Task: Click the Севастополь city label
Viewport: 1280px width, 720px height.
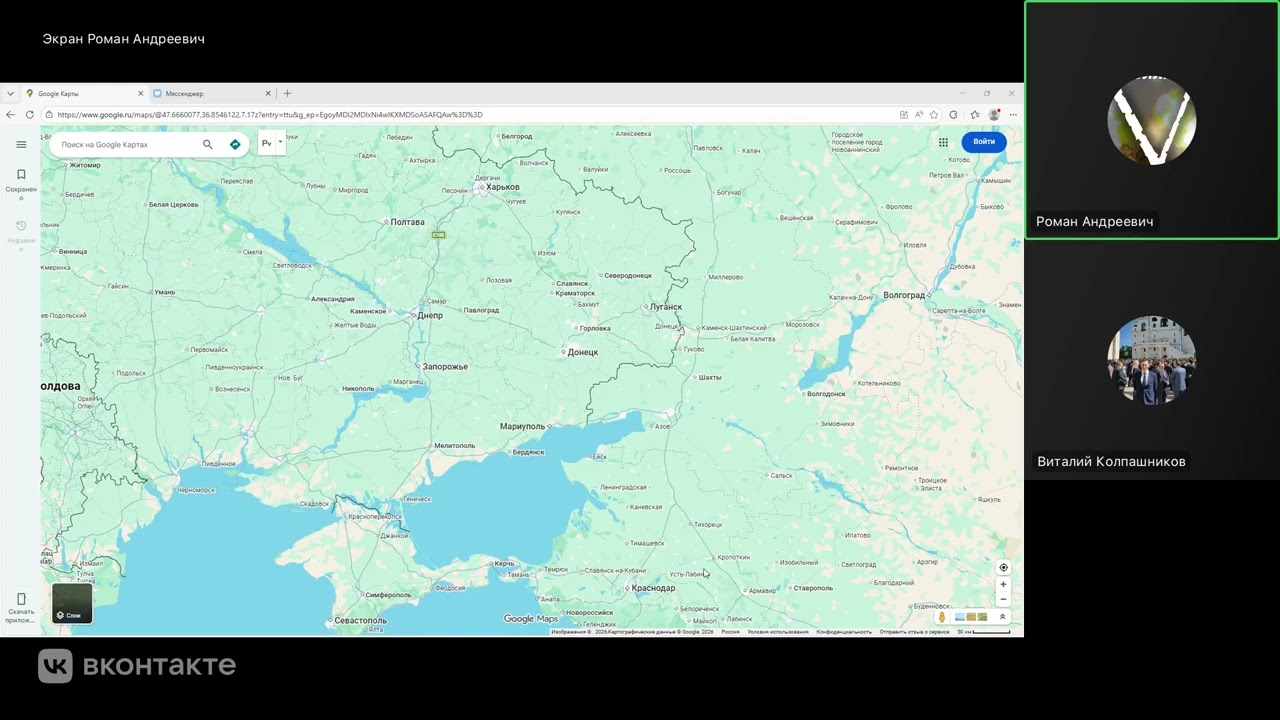Action: coord(360,620)
